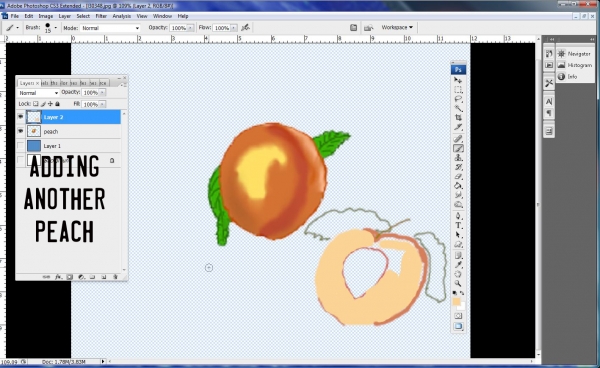Select the Hand tool
The height and width of the screenshot is (368, 600).
(458, 274)
